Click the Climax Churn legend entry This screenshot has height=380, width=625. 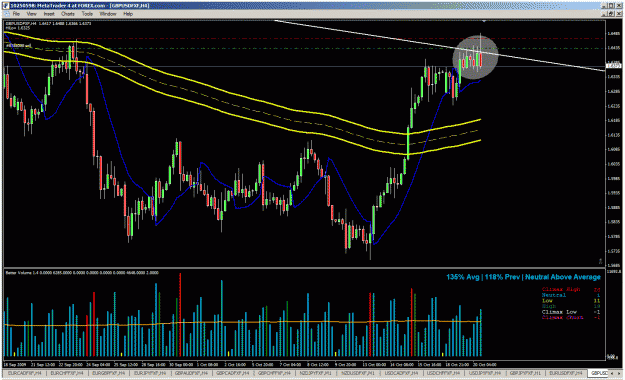[x=562, y=317]
